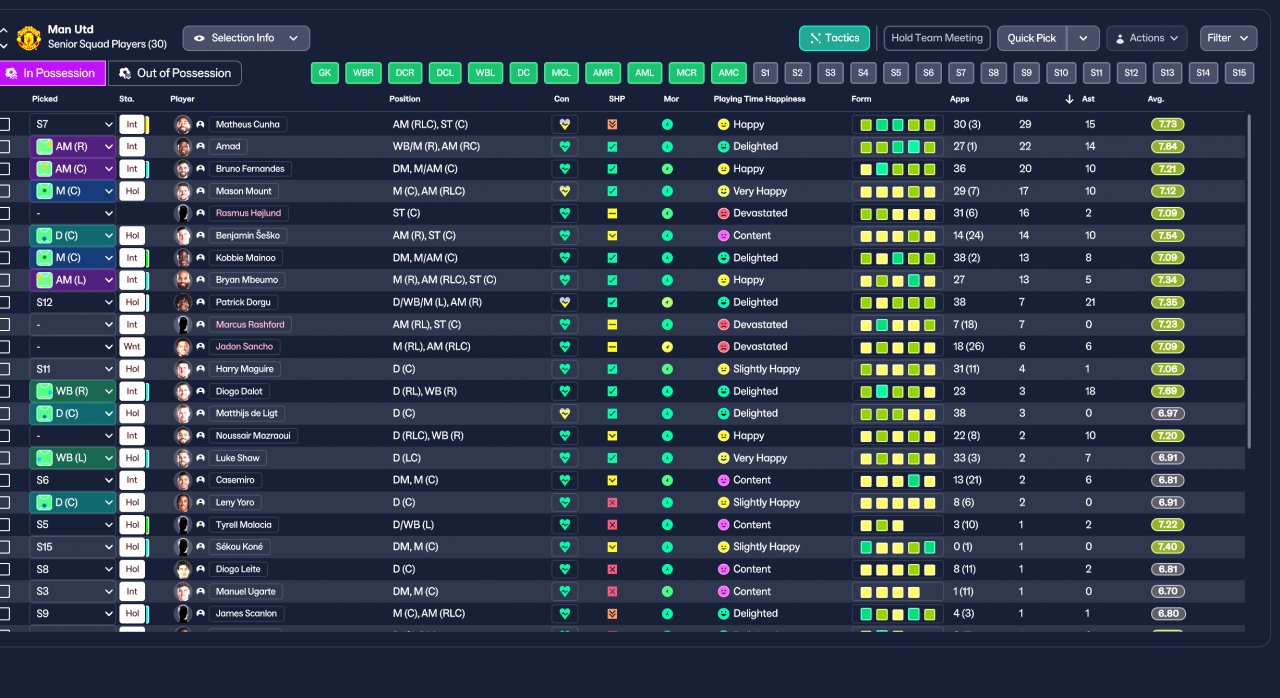Click Matheus Cunha's condition heart icon
1280x698 pixels.
pyautogui.click(x=564, y=124)
